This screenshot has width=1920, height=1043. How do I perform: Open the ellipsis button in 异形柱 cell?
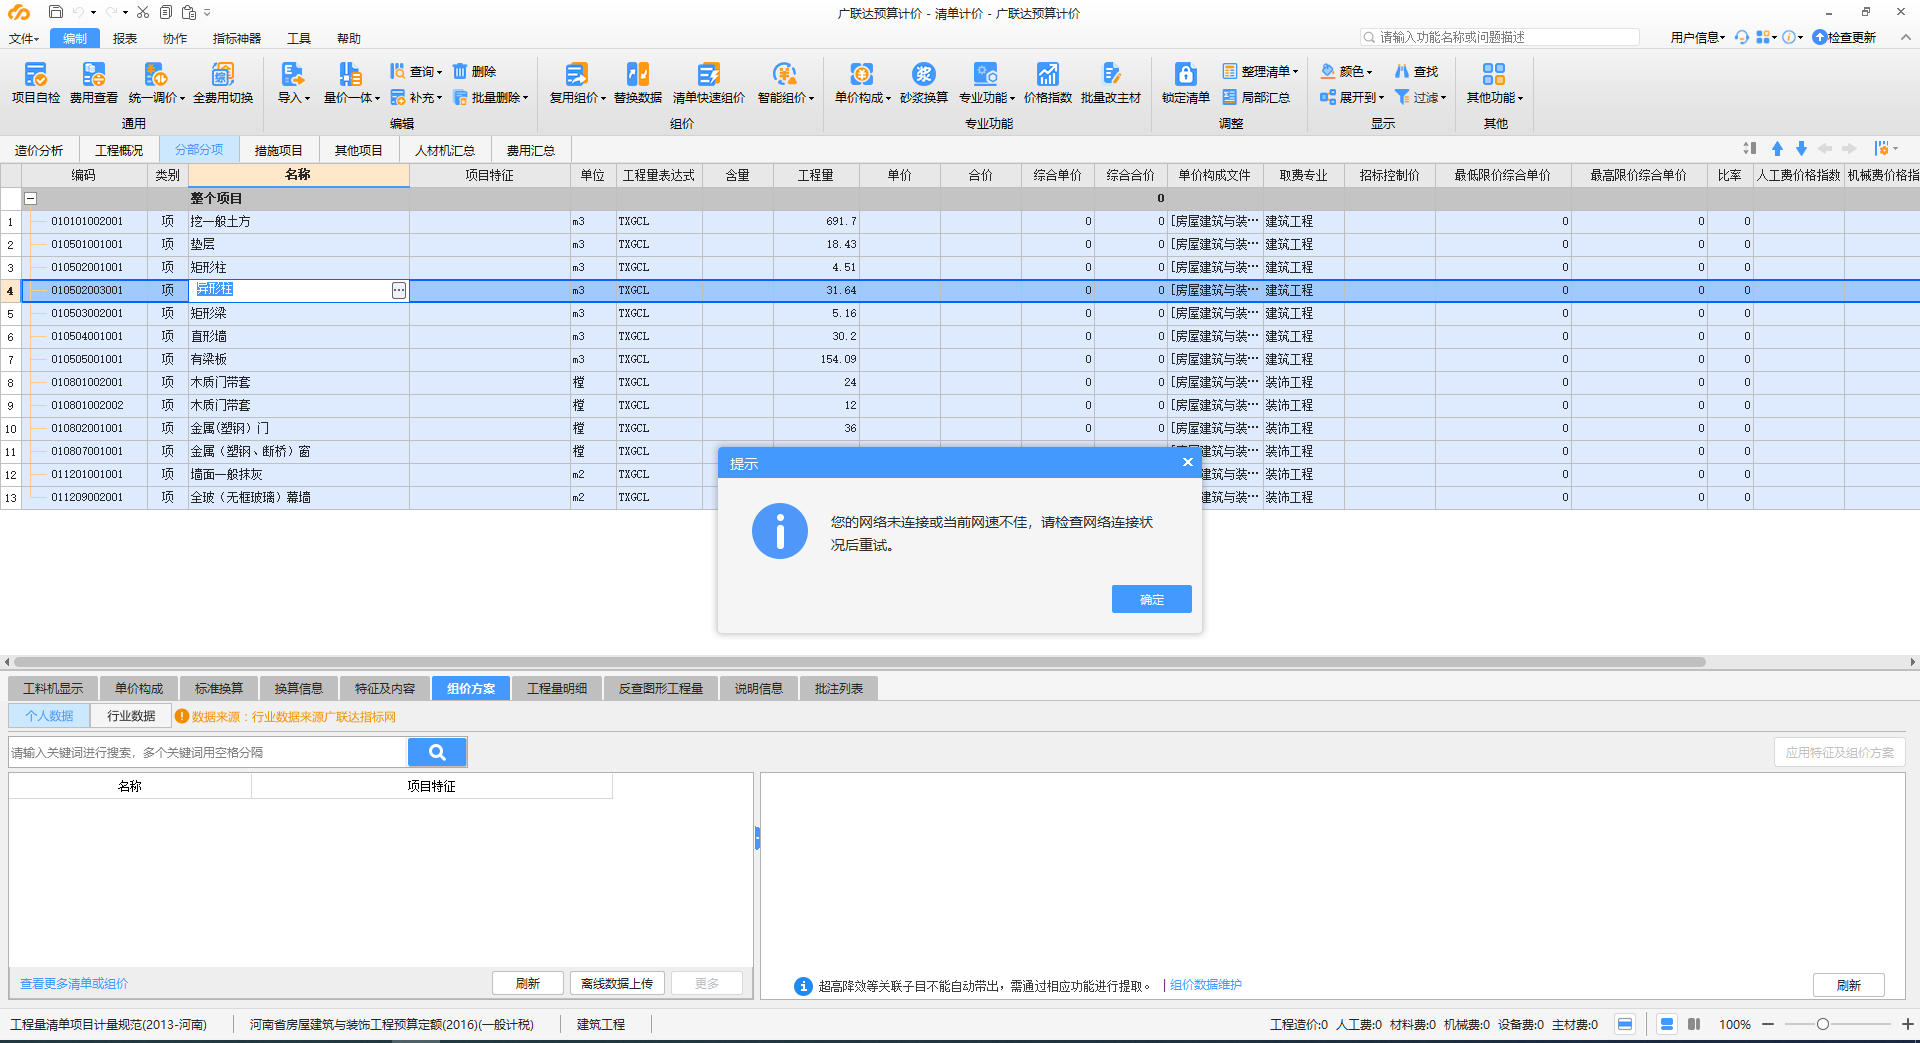click(x=399, y=290)
